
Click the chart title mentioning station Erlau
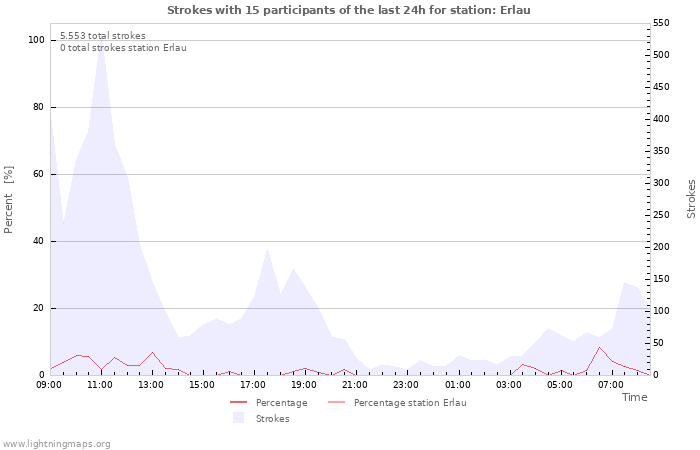pos(349,10)
